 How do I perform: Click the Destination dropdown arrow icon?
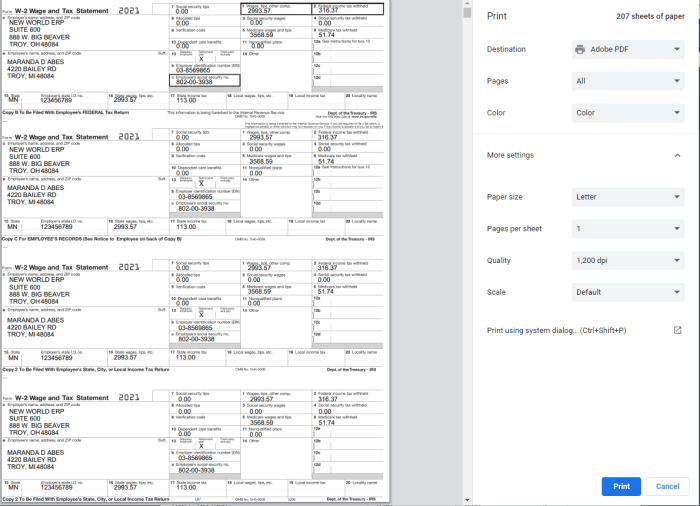pos(677,49)
